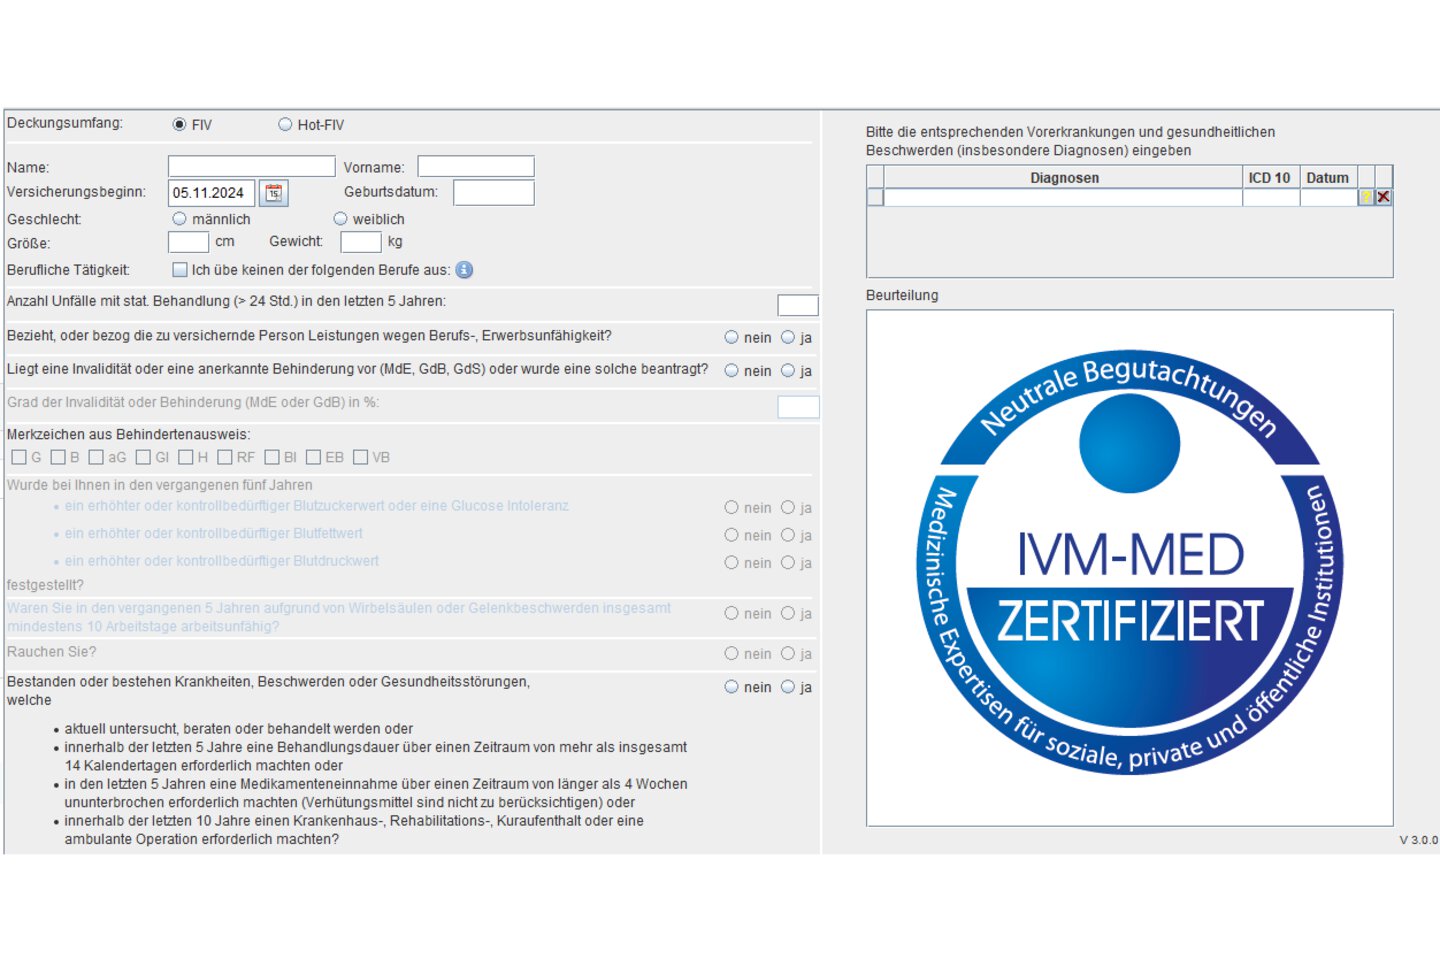Select Hot-FIV as Deckungsumfang

(x=285, y=125)
